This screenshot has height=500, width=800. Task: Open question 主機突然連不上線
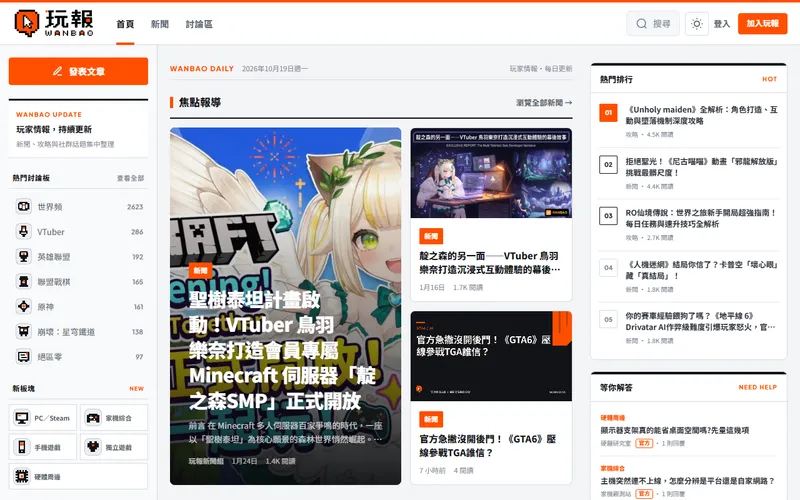[687, 481]
